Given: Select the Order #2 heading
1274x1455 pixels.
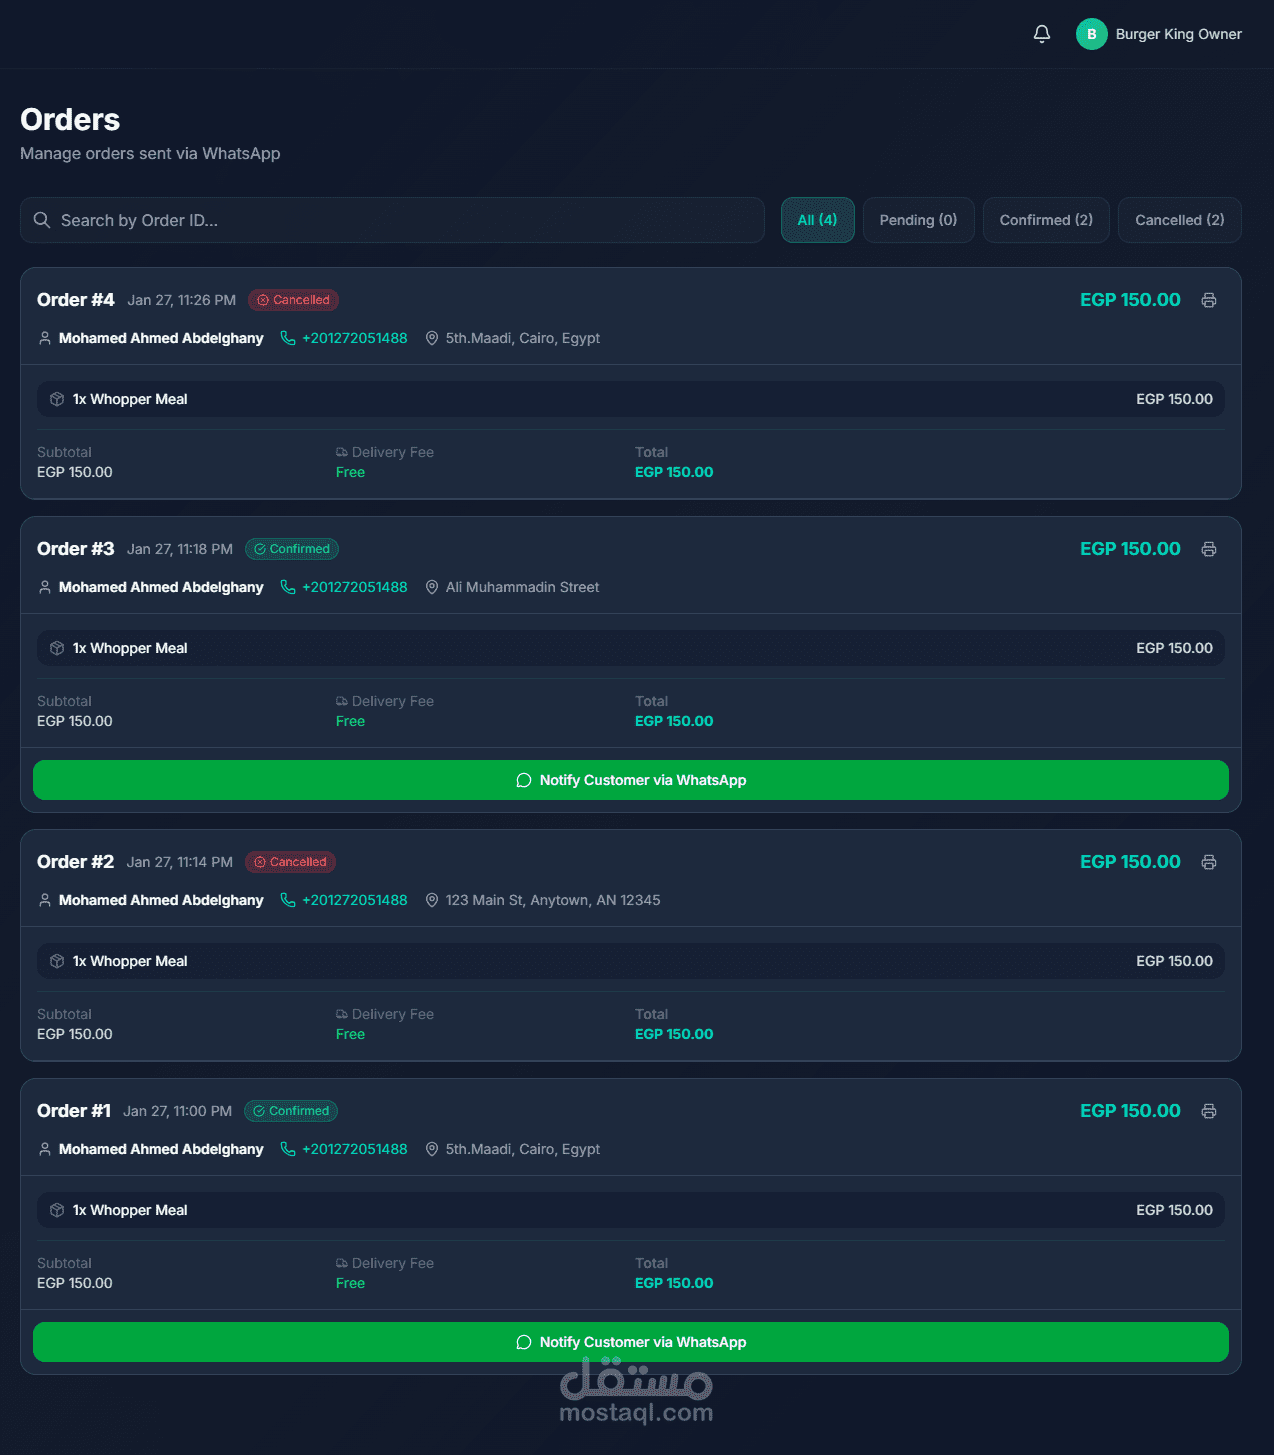Looking at the screenshot, I should (76, 862).
